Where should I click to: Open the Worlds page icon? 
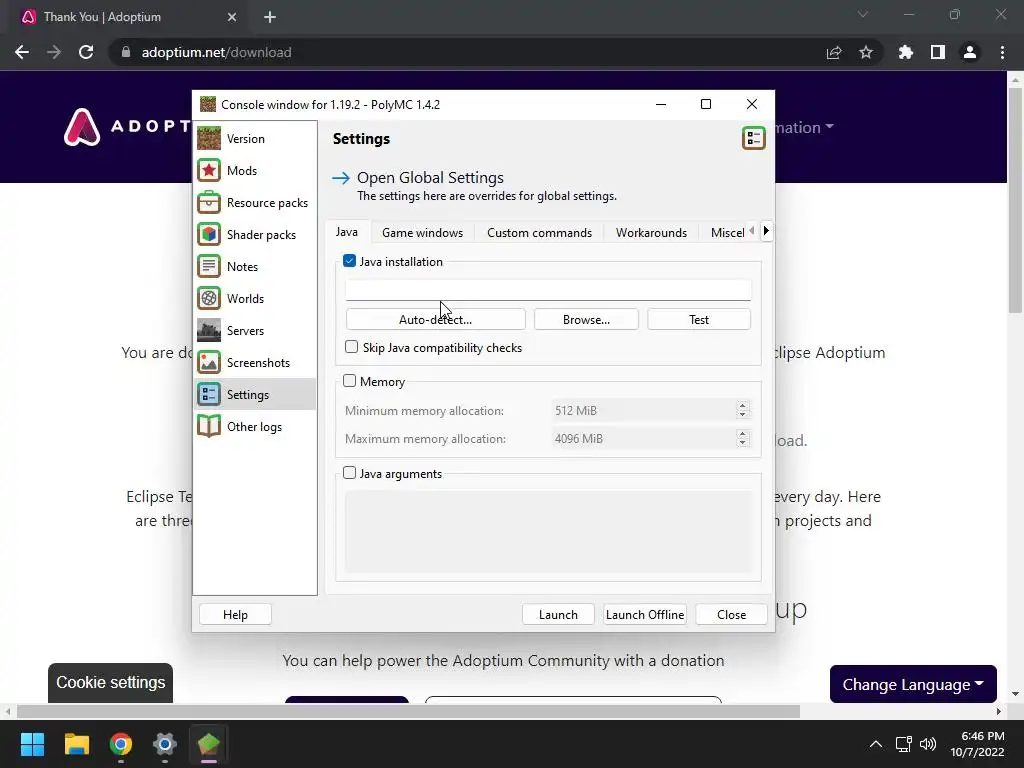point(209,298)
